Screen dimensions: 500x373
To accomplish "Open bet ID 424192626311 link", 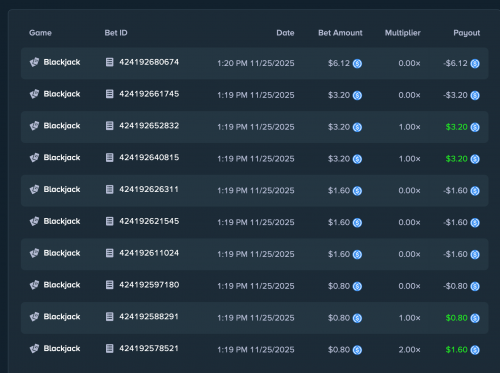I will tap(149, 189).
